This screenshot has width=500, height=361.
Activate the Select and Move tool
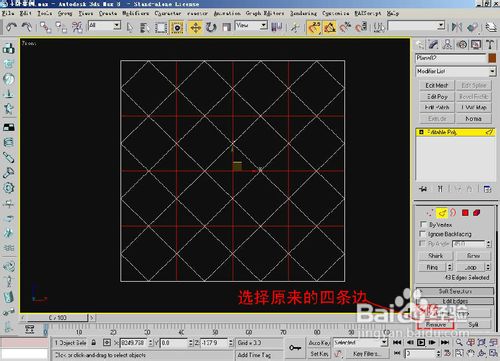point(195,27)
